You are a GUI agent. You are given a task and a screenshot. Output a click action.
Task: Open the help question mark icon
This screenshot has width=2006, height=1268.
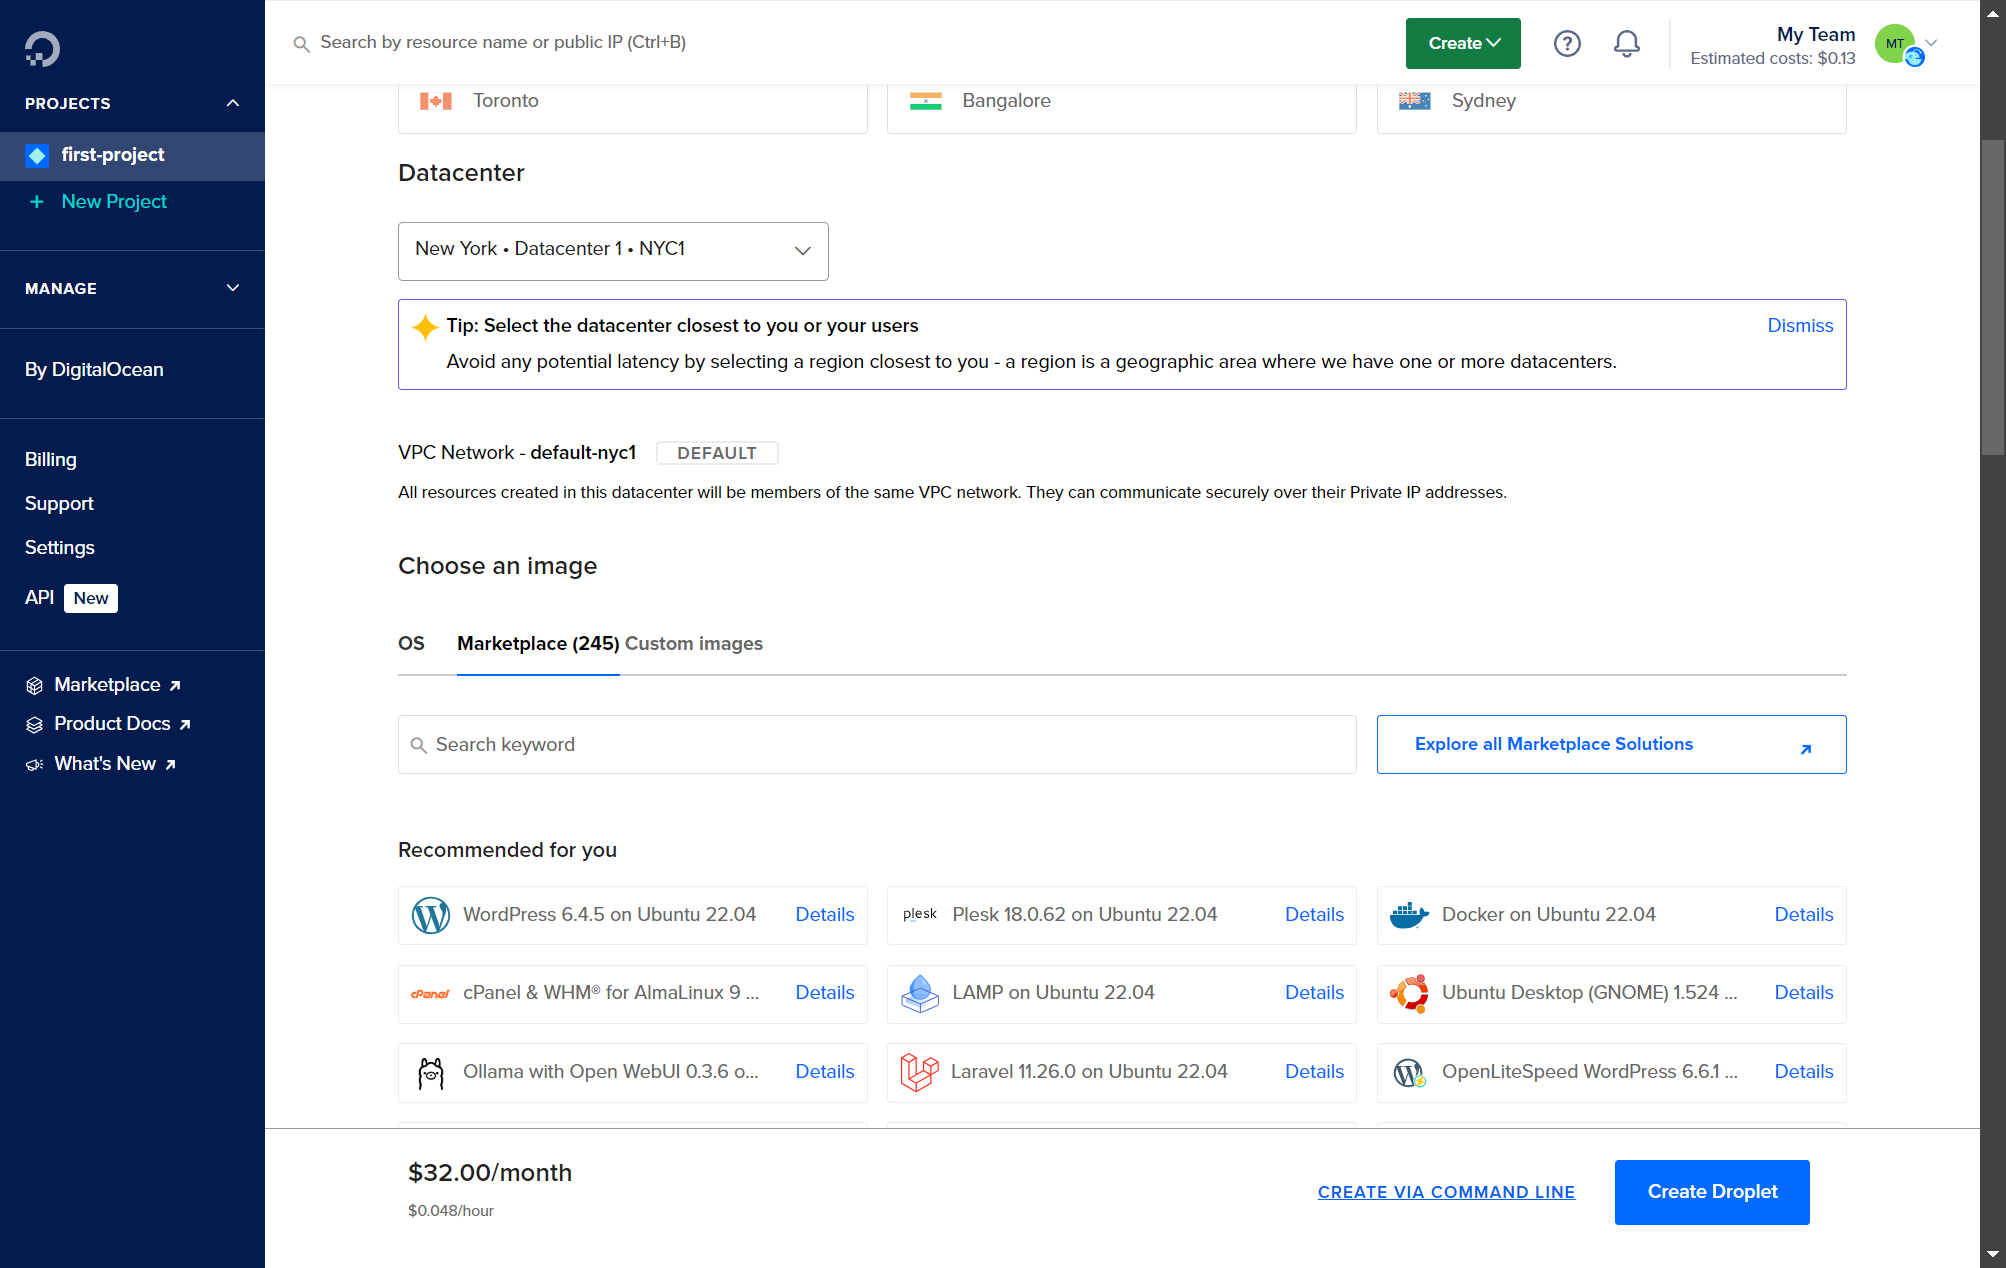pyautogui.click(x=1567, y=43)
